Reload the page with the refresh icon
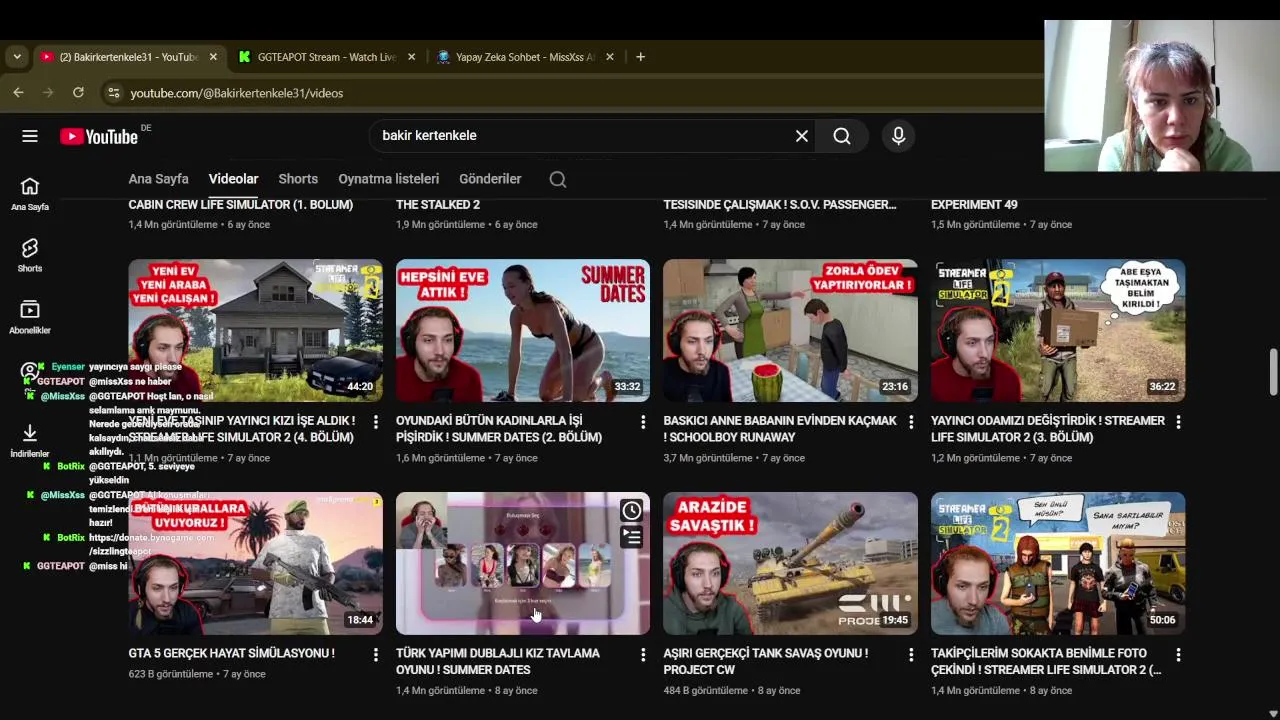 (78, 93)
